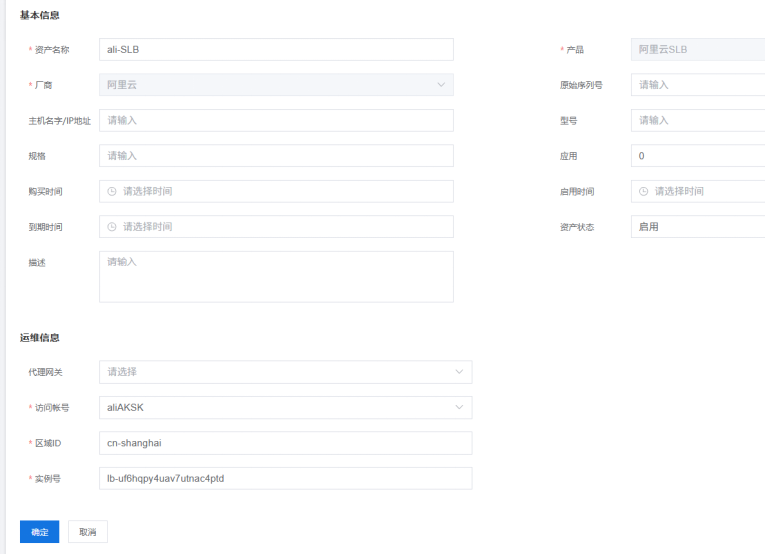Click the 主机名字/IP地址 label
Viewport: 765px width, 554px height.
pyautogui.click(x=60, y=121)
